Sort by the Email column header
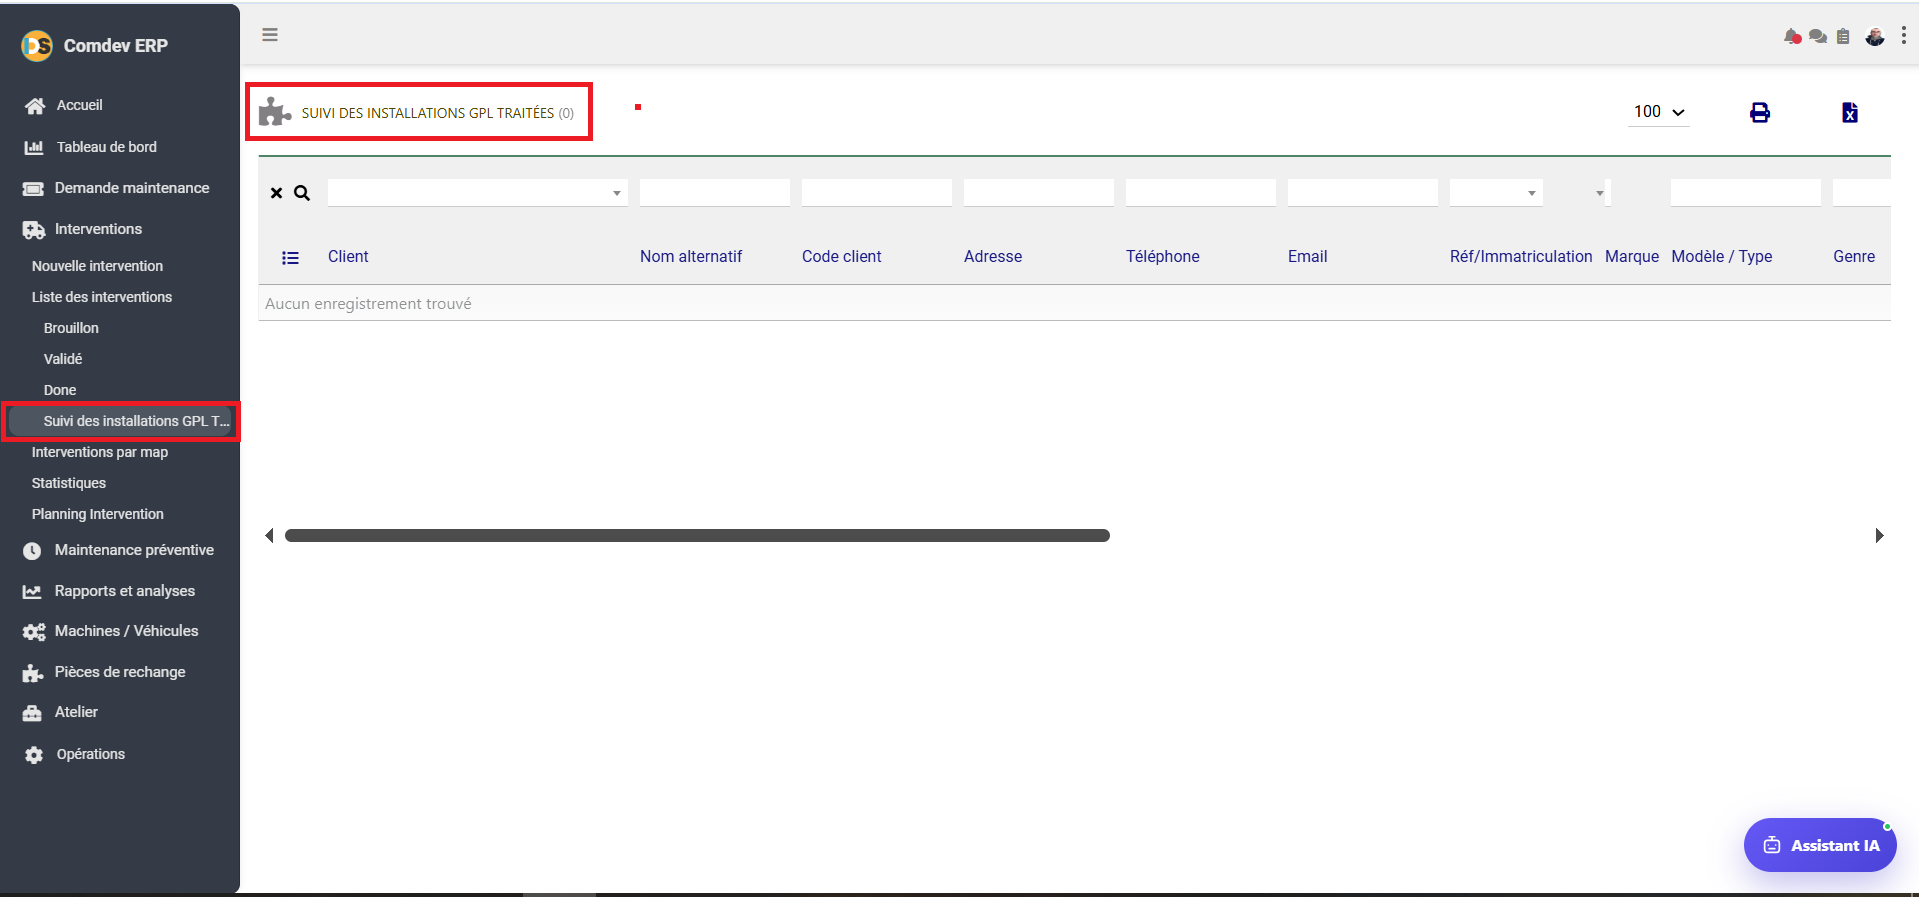Screen dimensions: 1919x897 coord(1308,257)
